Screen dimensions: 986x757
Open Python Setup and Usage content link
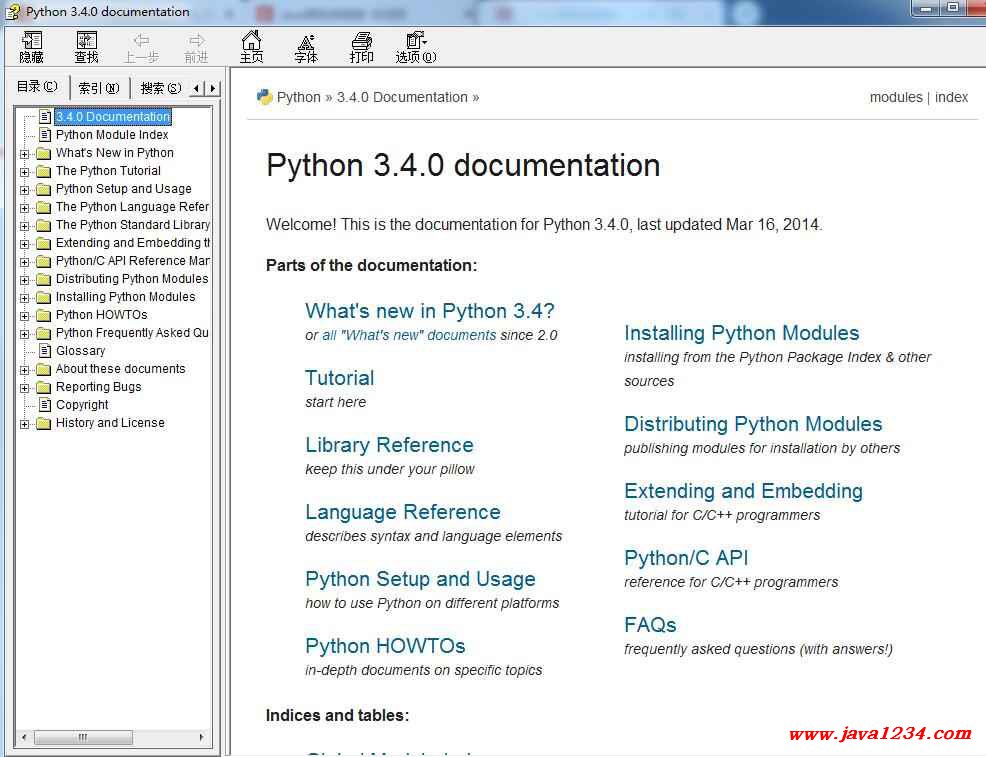[420, 579]
